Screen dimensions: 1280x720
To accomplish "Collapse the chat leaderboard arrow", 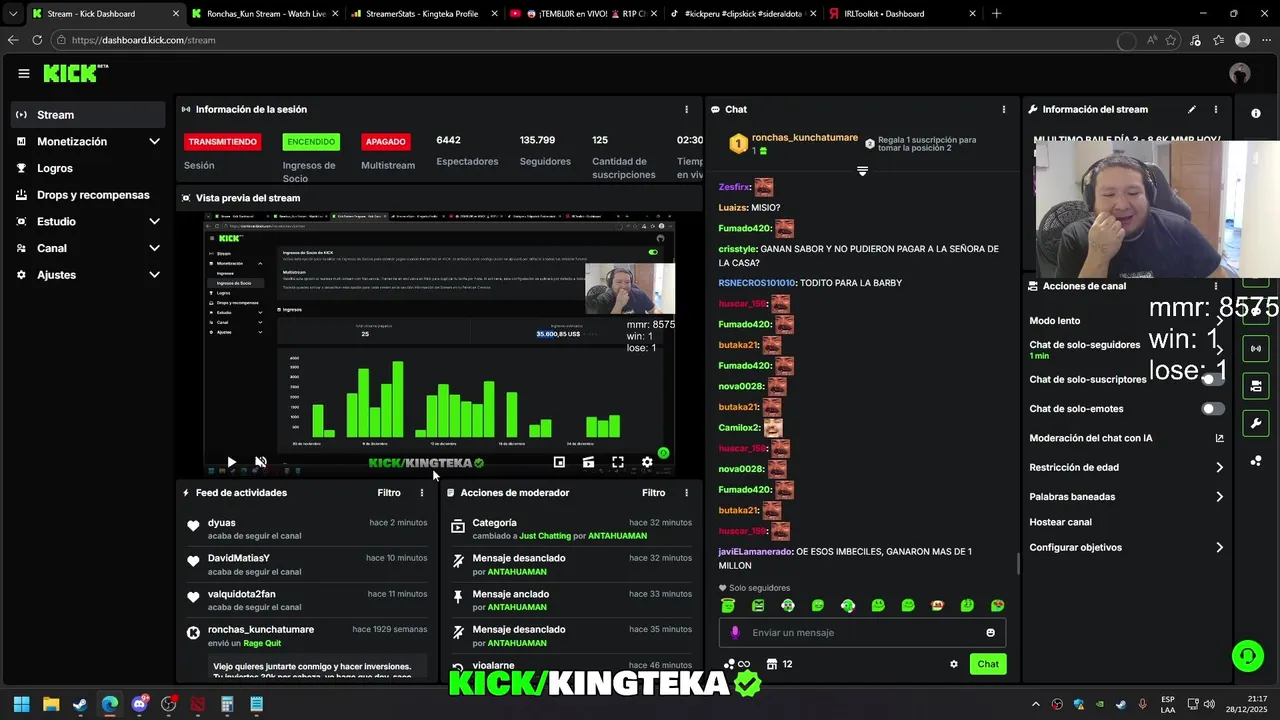I will click(x=862, y=171).
